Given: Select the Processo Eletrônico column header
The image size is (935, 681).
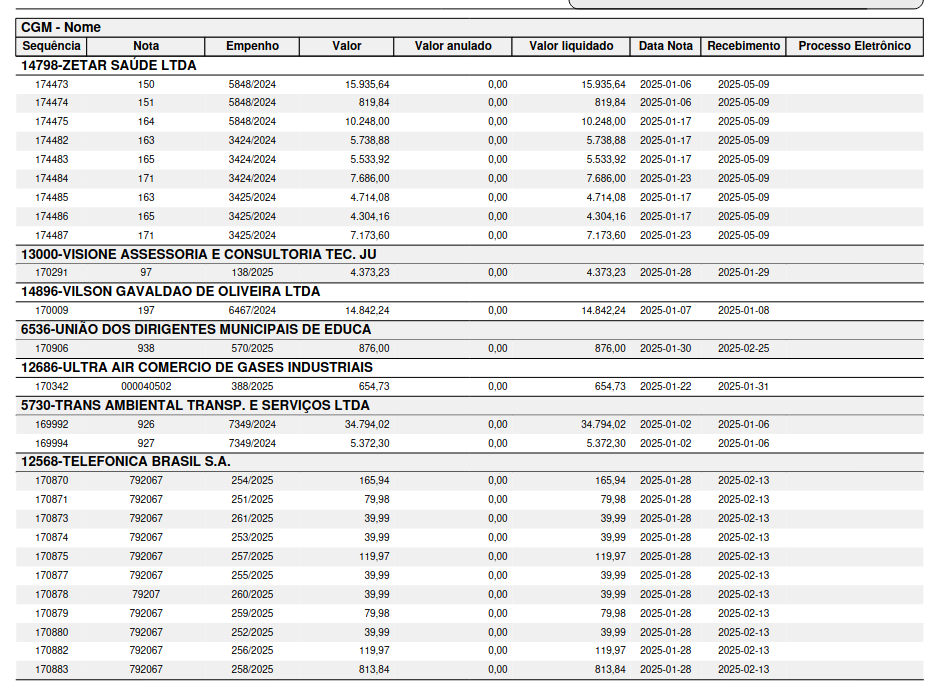Looking at the screenshot, I should (854, 46).
